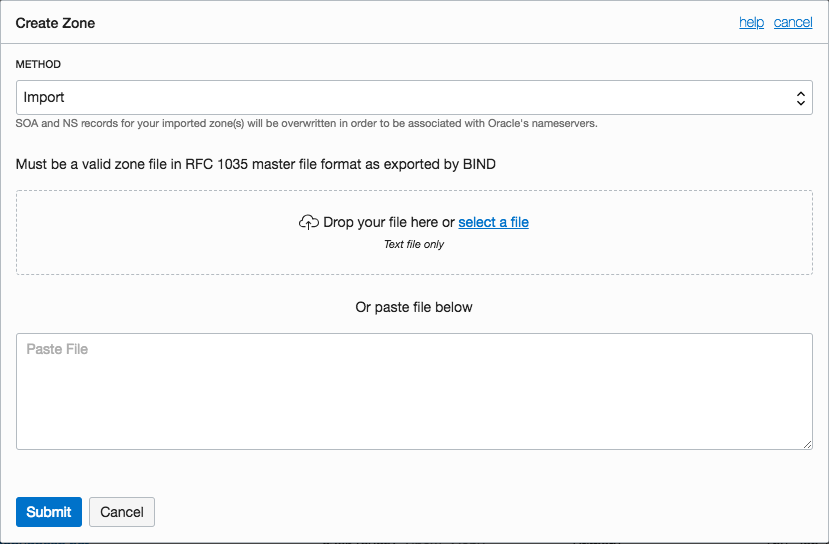The image size is (829, 544).
Task: Click the text area resize handle
Action: click(806, 443)
